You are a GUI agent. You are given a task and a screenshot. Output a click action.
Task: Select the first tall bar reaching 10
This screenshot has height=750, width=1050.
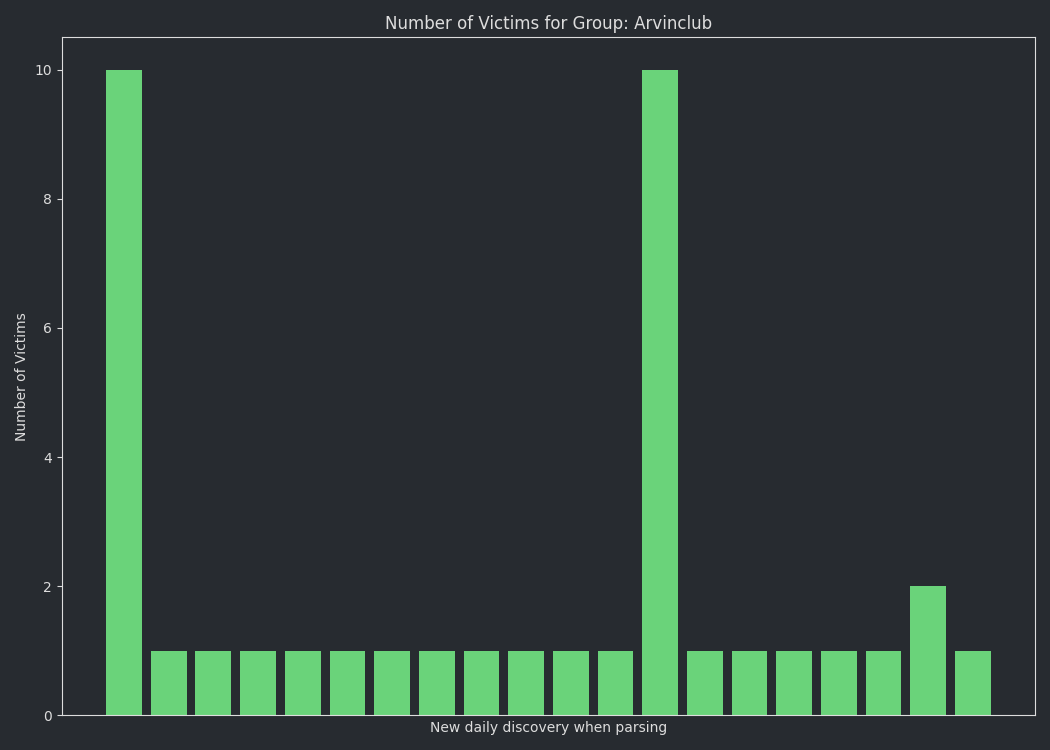[124, 392]
